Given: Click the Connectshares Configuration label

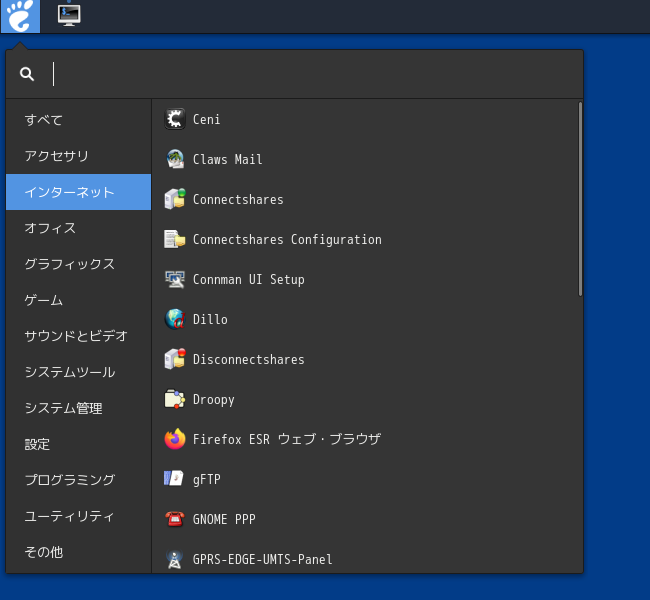Looking at the screenshot, I should (287, 240).
